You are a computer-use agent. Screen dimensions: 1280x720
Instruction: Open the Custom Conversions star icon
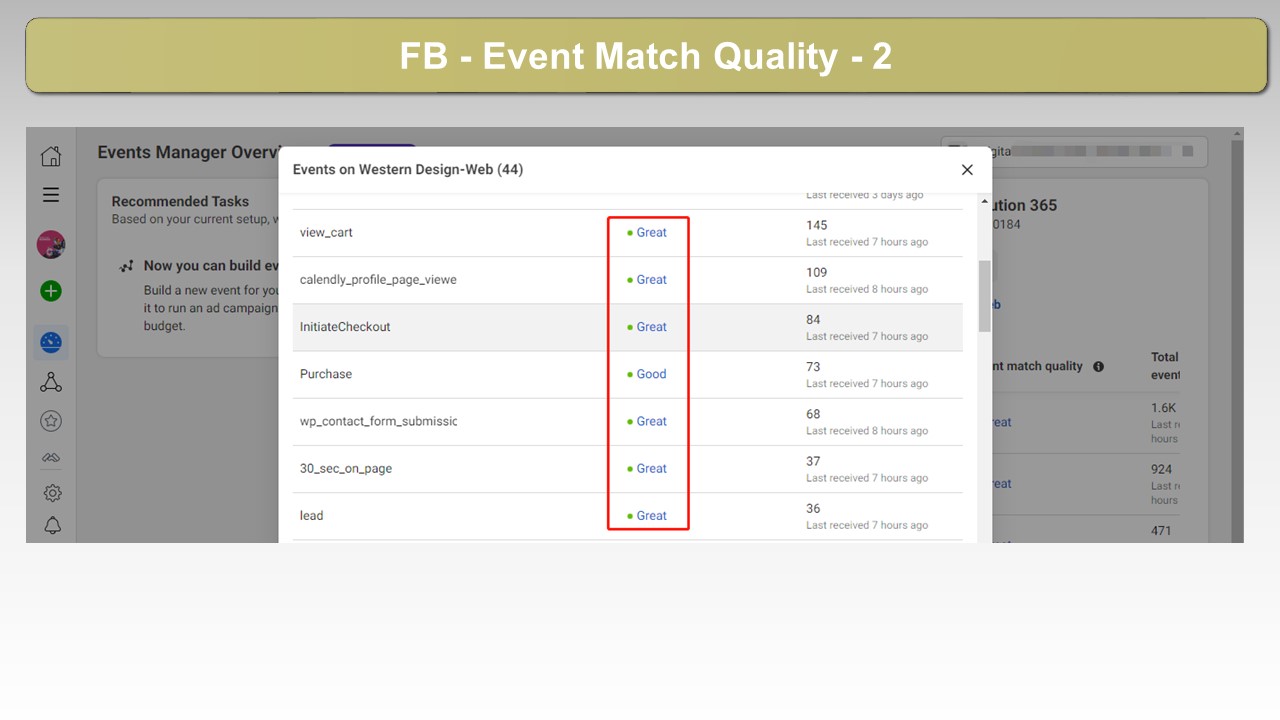tap(51, 421)
